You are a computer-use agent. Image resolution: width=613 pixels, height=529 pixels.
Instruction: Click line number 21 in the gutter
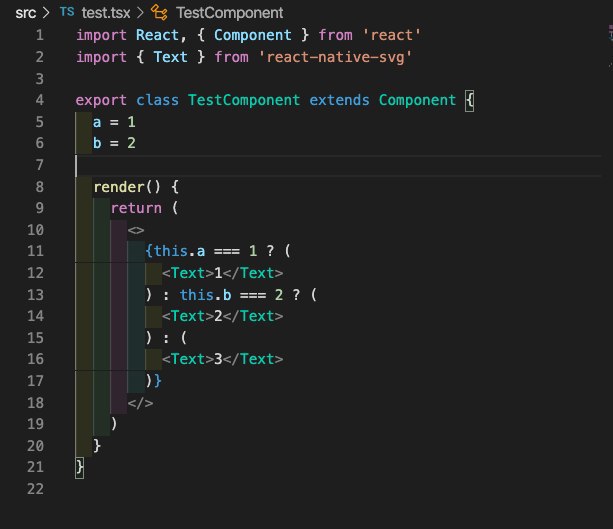(x=36, y=467)
